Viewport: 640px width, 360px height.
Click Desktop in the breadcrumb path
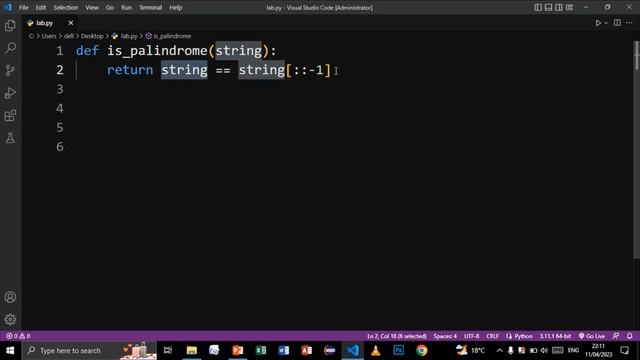pos(92,36)
